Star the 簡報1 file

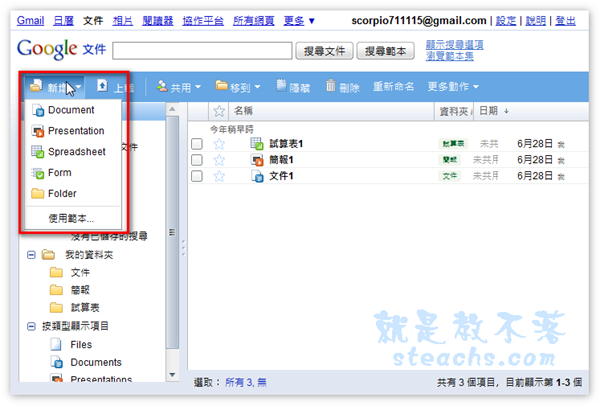point(219,160)
